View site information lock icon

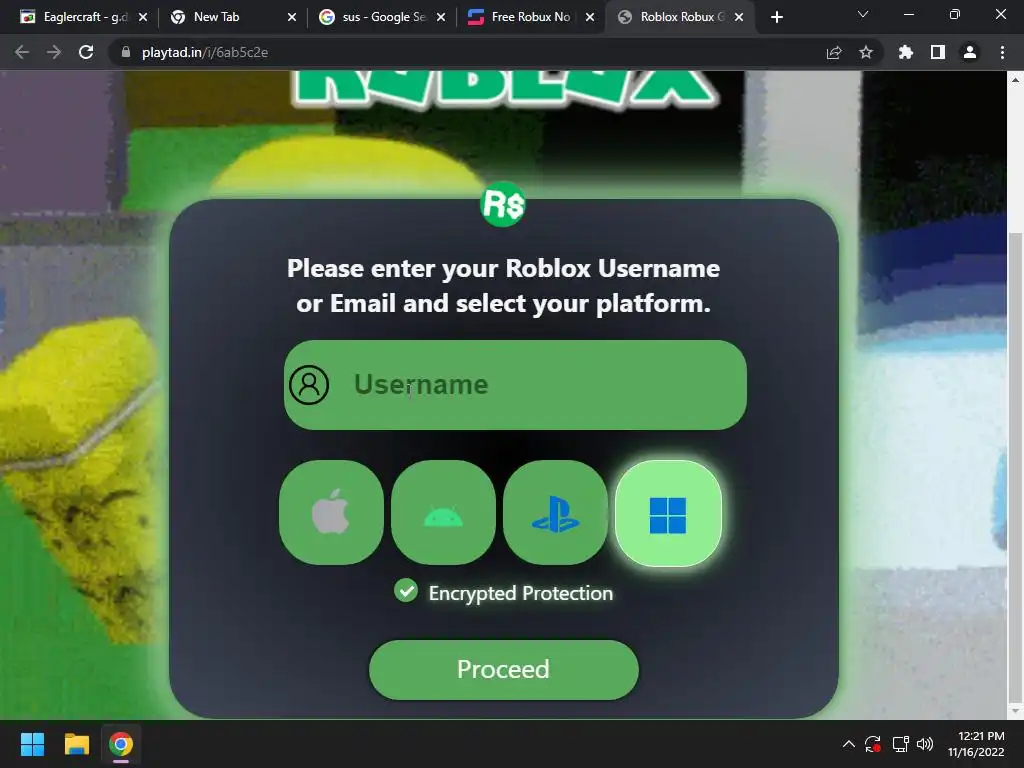(x=126, y=52)
